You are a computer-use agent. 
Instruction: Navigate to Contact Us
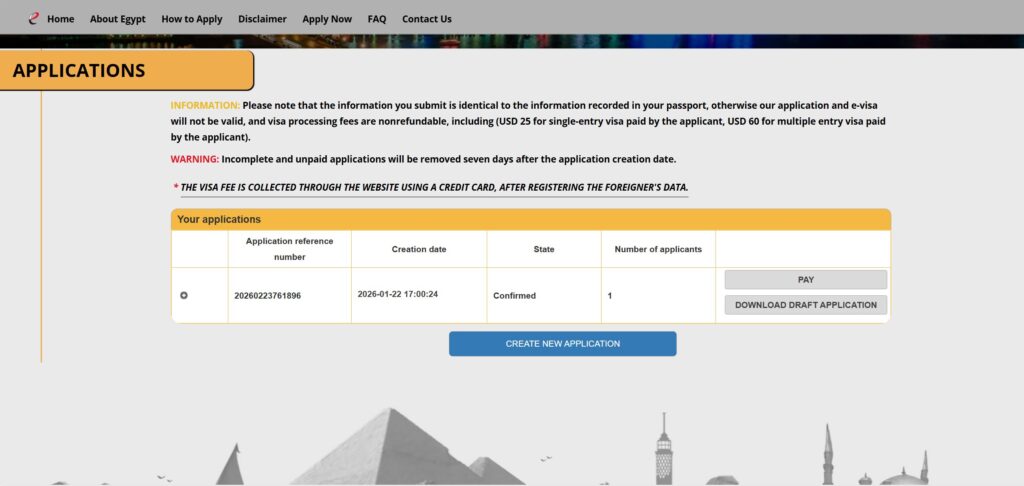pyautogui.click(x=427, y=19)
